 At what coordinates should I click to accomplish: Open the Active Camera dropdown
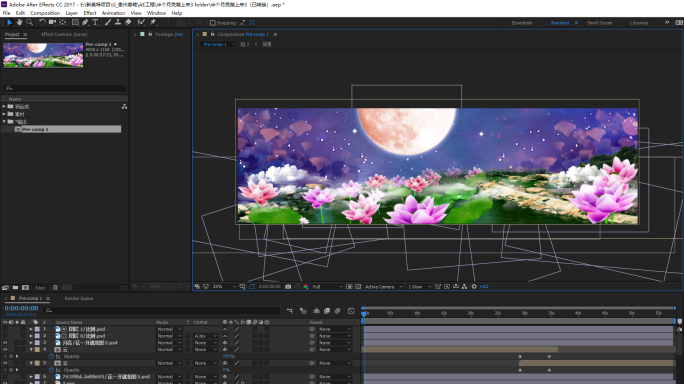pyautogui.click(x=383, y=287)
